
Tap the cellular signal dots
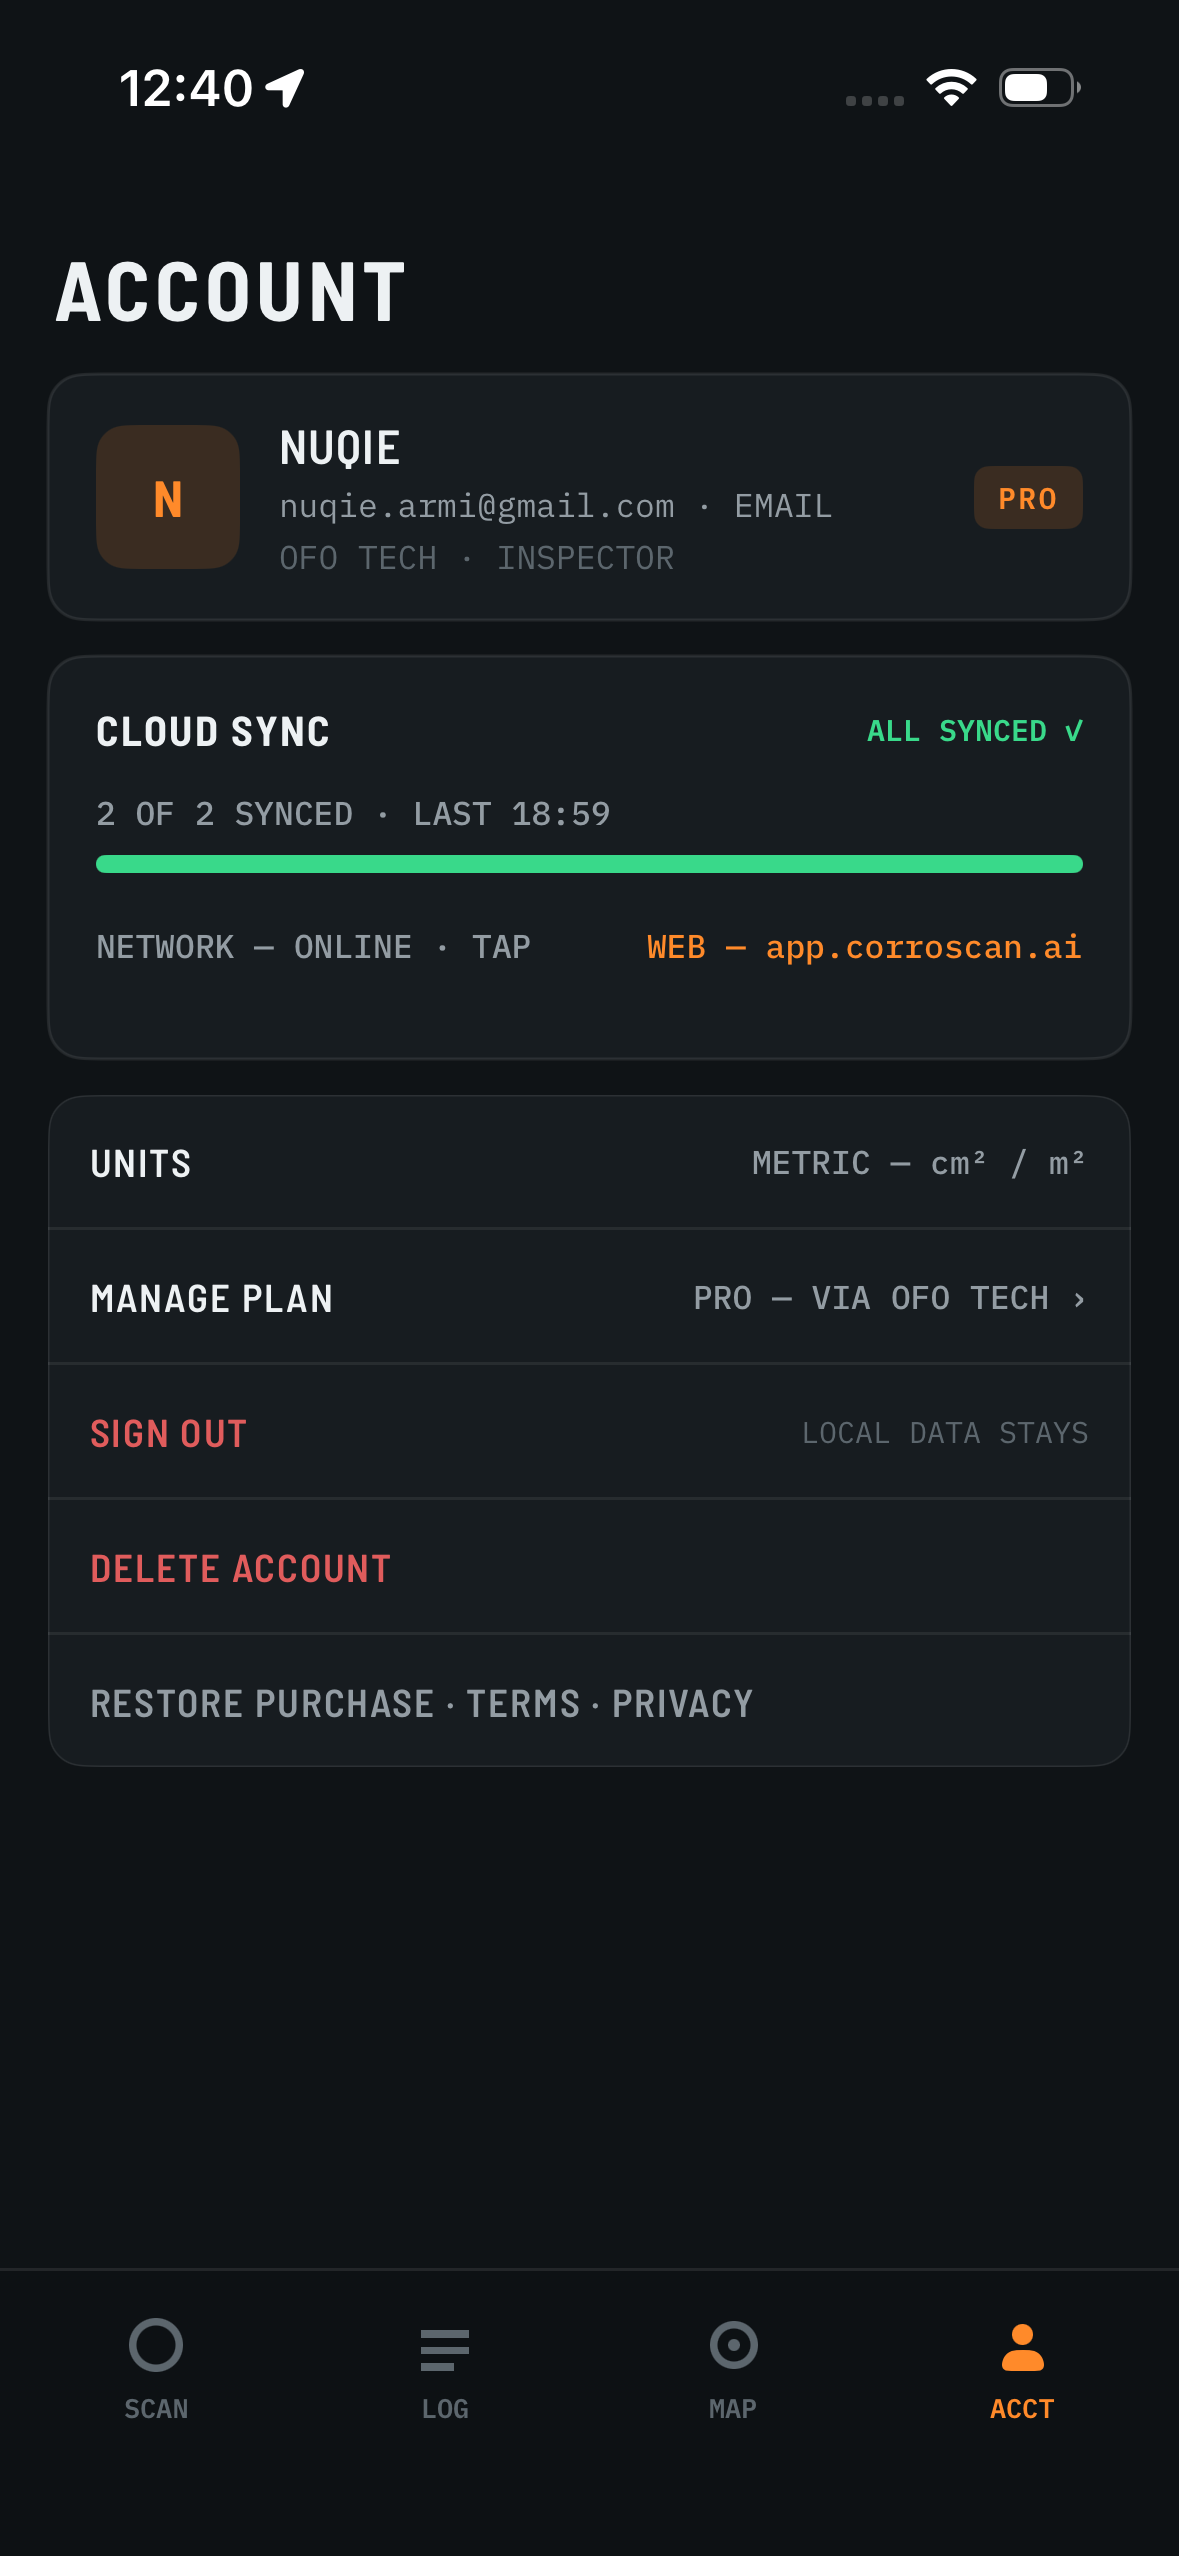pyautogui.click(x=875, y=100)
